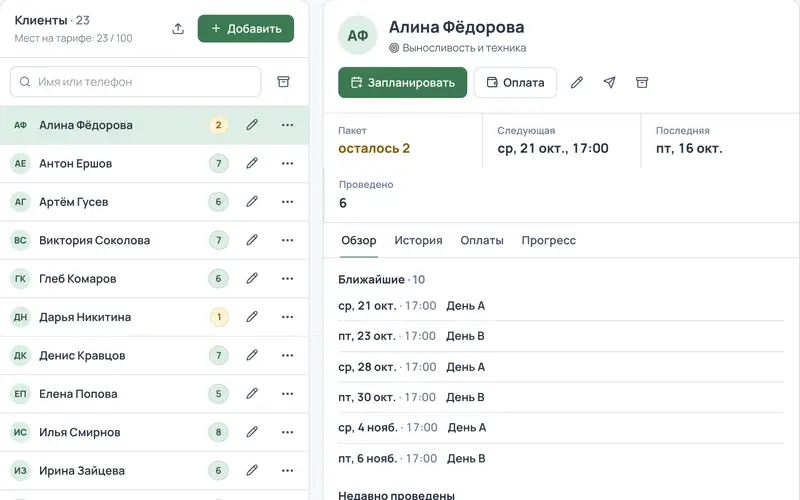Select client Артём Гусев in list

[154, 202]
